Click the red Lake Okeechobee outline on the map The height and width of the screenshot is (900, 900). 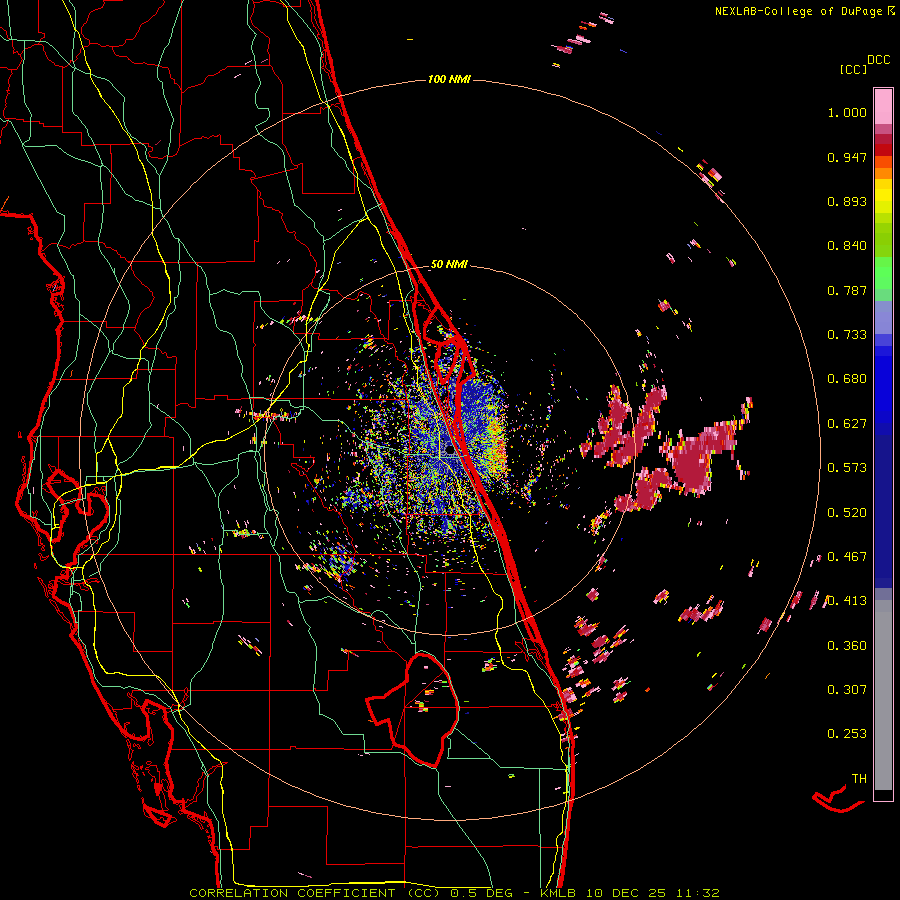point(414,710)
